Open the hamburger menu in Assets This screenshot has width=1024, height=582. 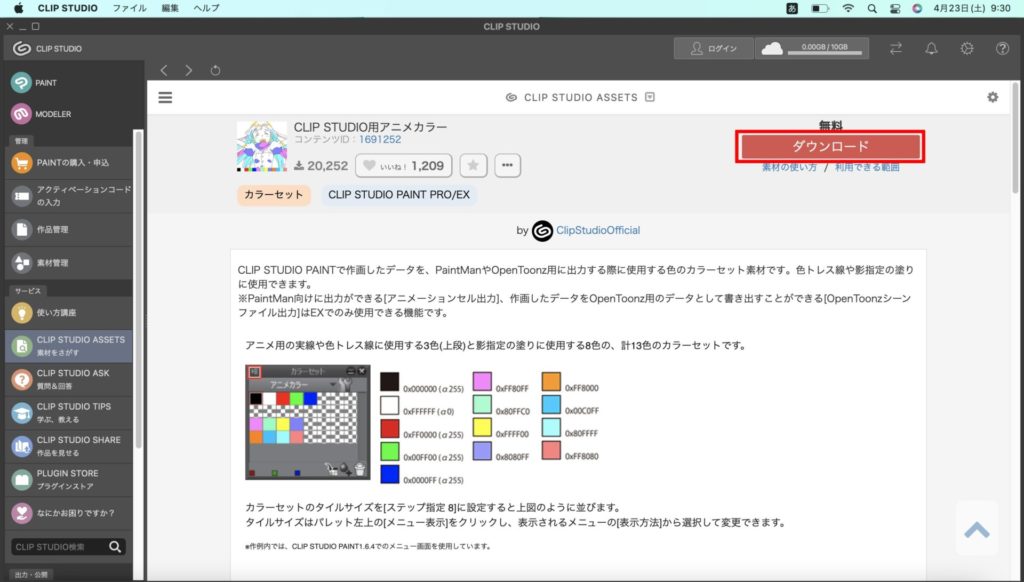166,97
